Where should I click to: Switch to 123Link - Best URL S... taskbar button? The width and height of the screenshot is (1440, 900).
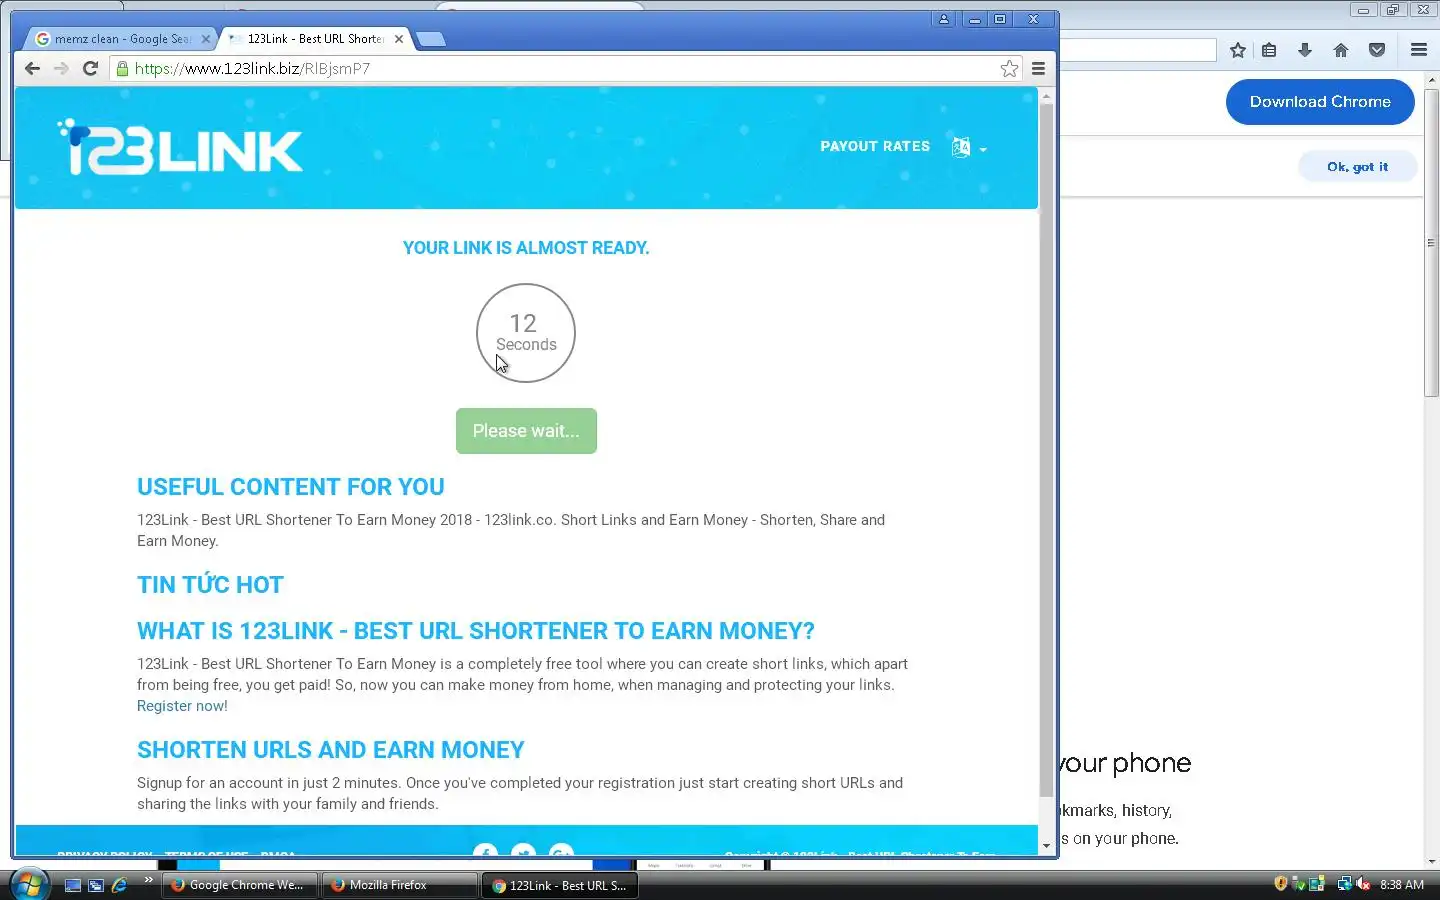[x=559, y=885]
